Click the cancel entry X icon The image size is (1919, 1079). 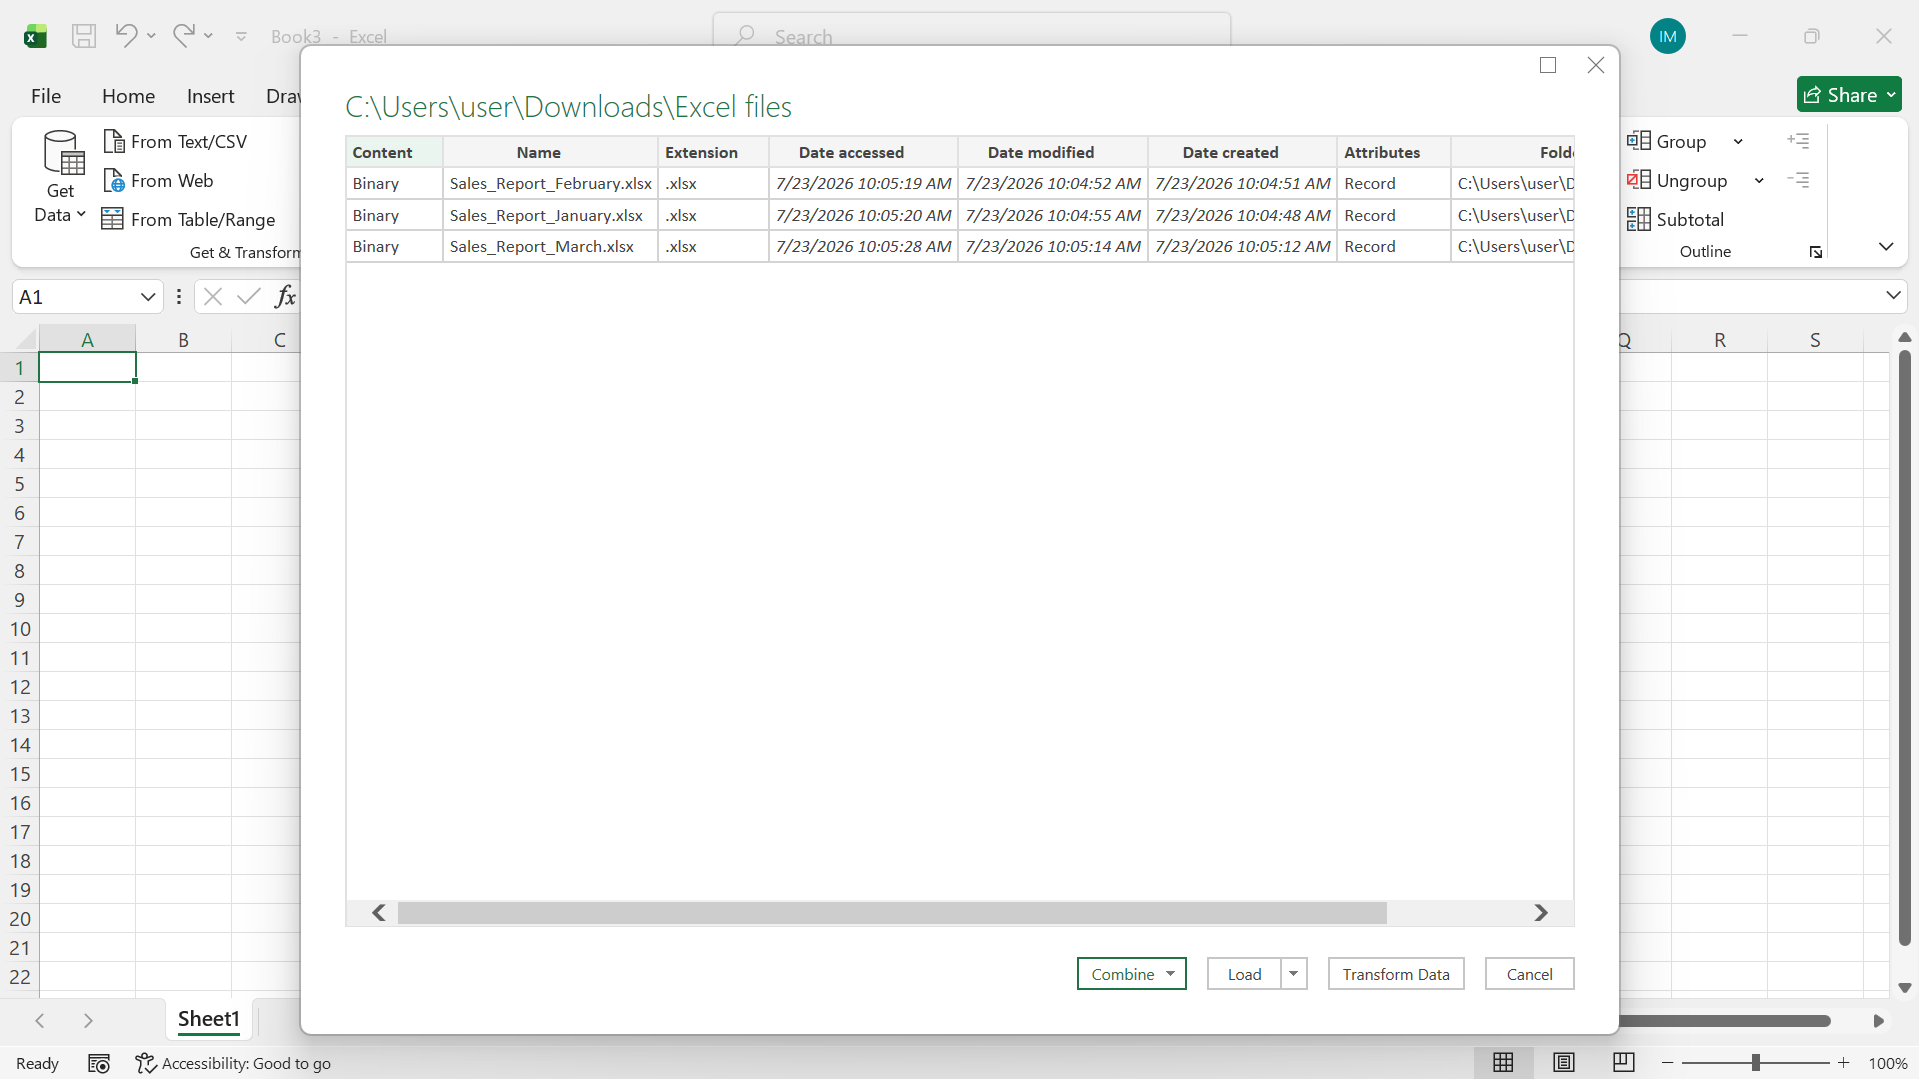click(212, 296)
